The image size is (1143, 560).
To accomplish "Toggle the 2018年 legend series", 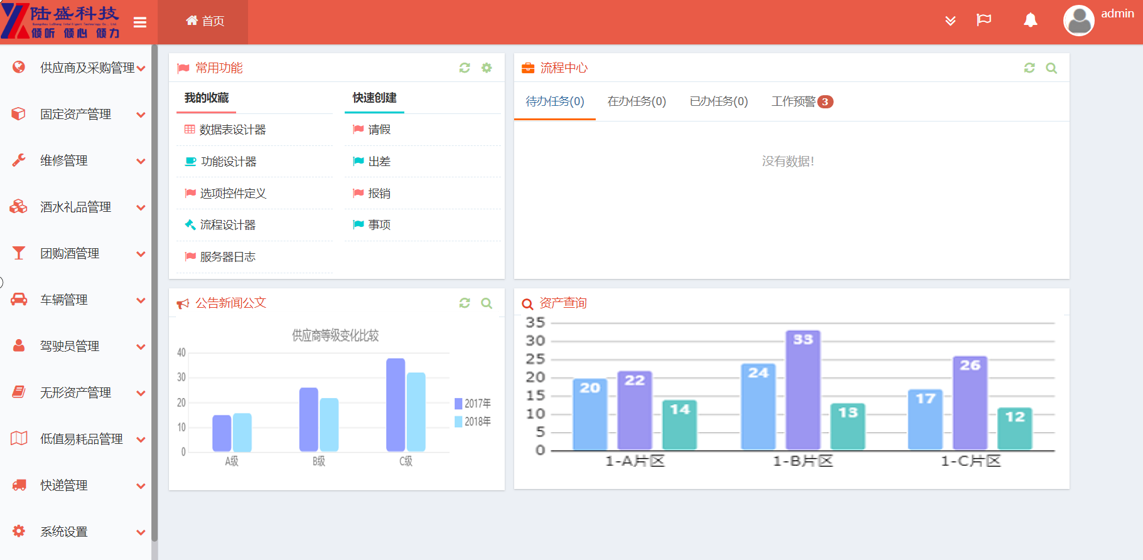I will tap(472, 422).
